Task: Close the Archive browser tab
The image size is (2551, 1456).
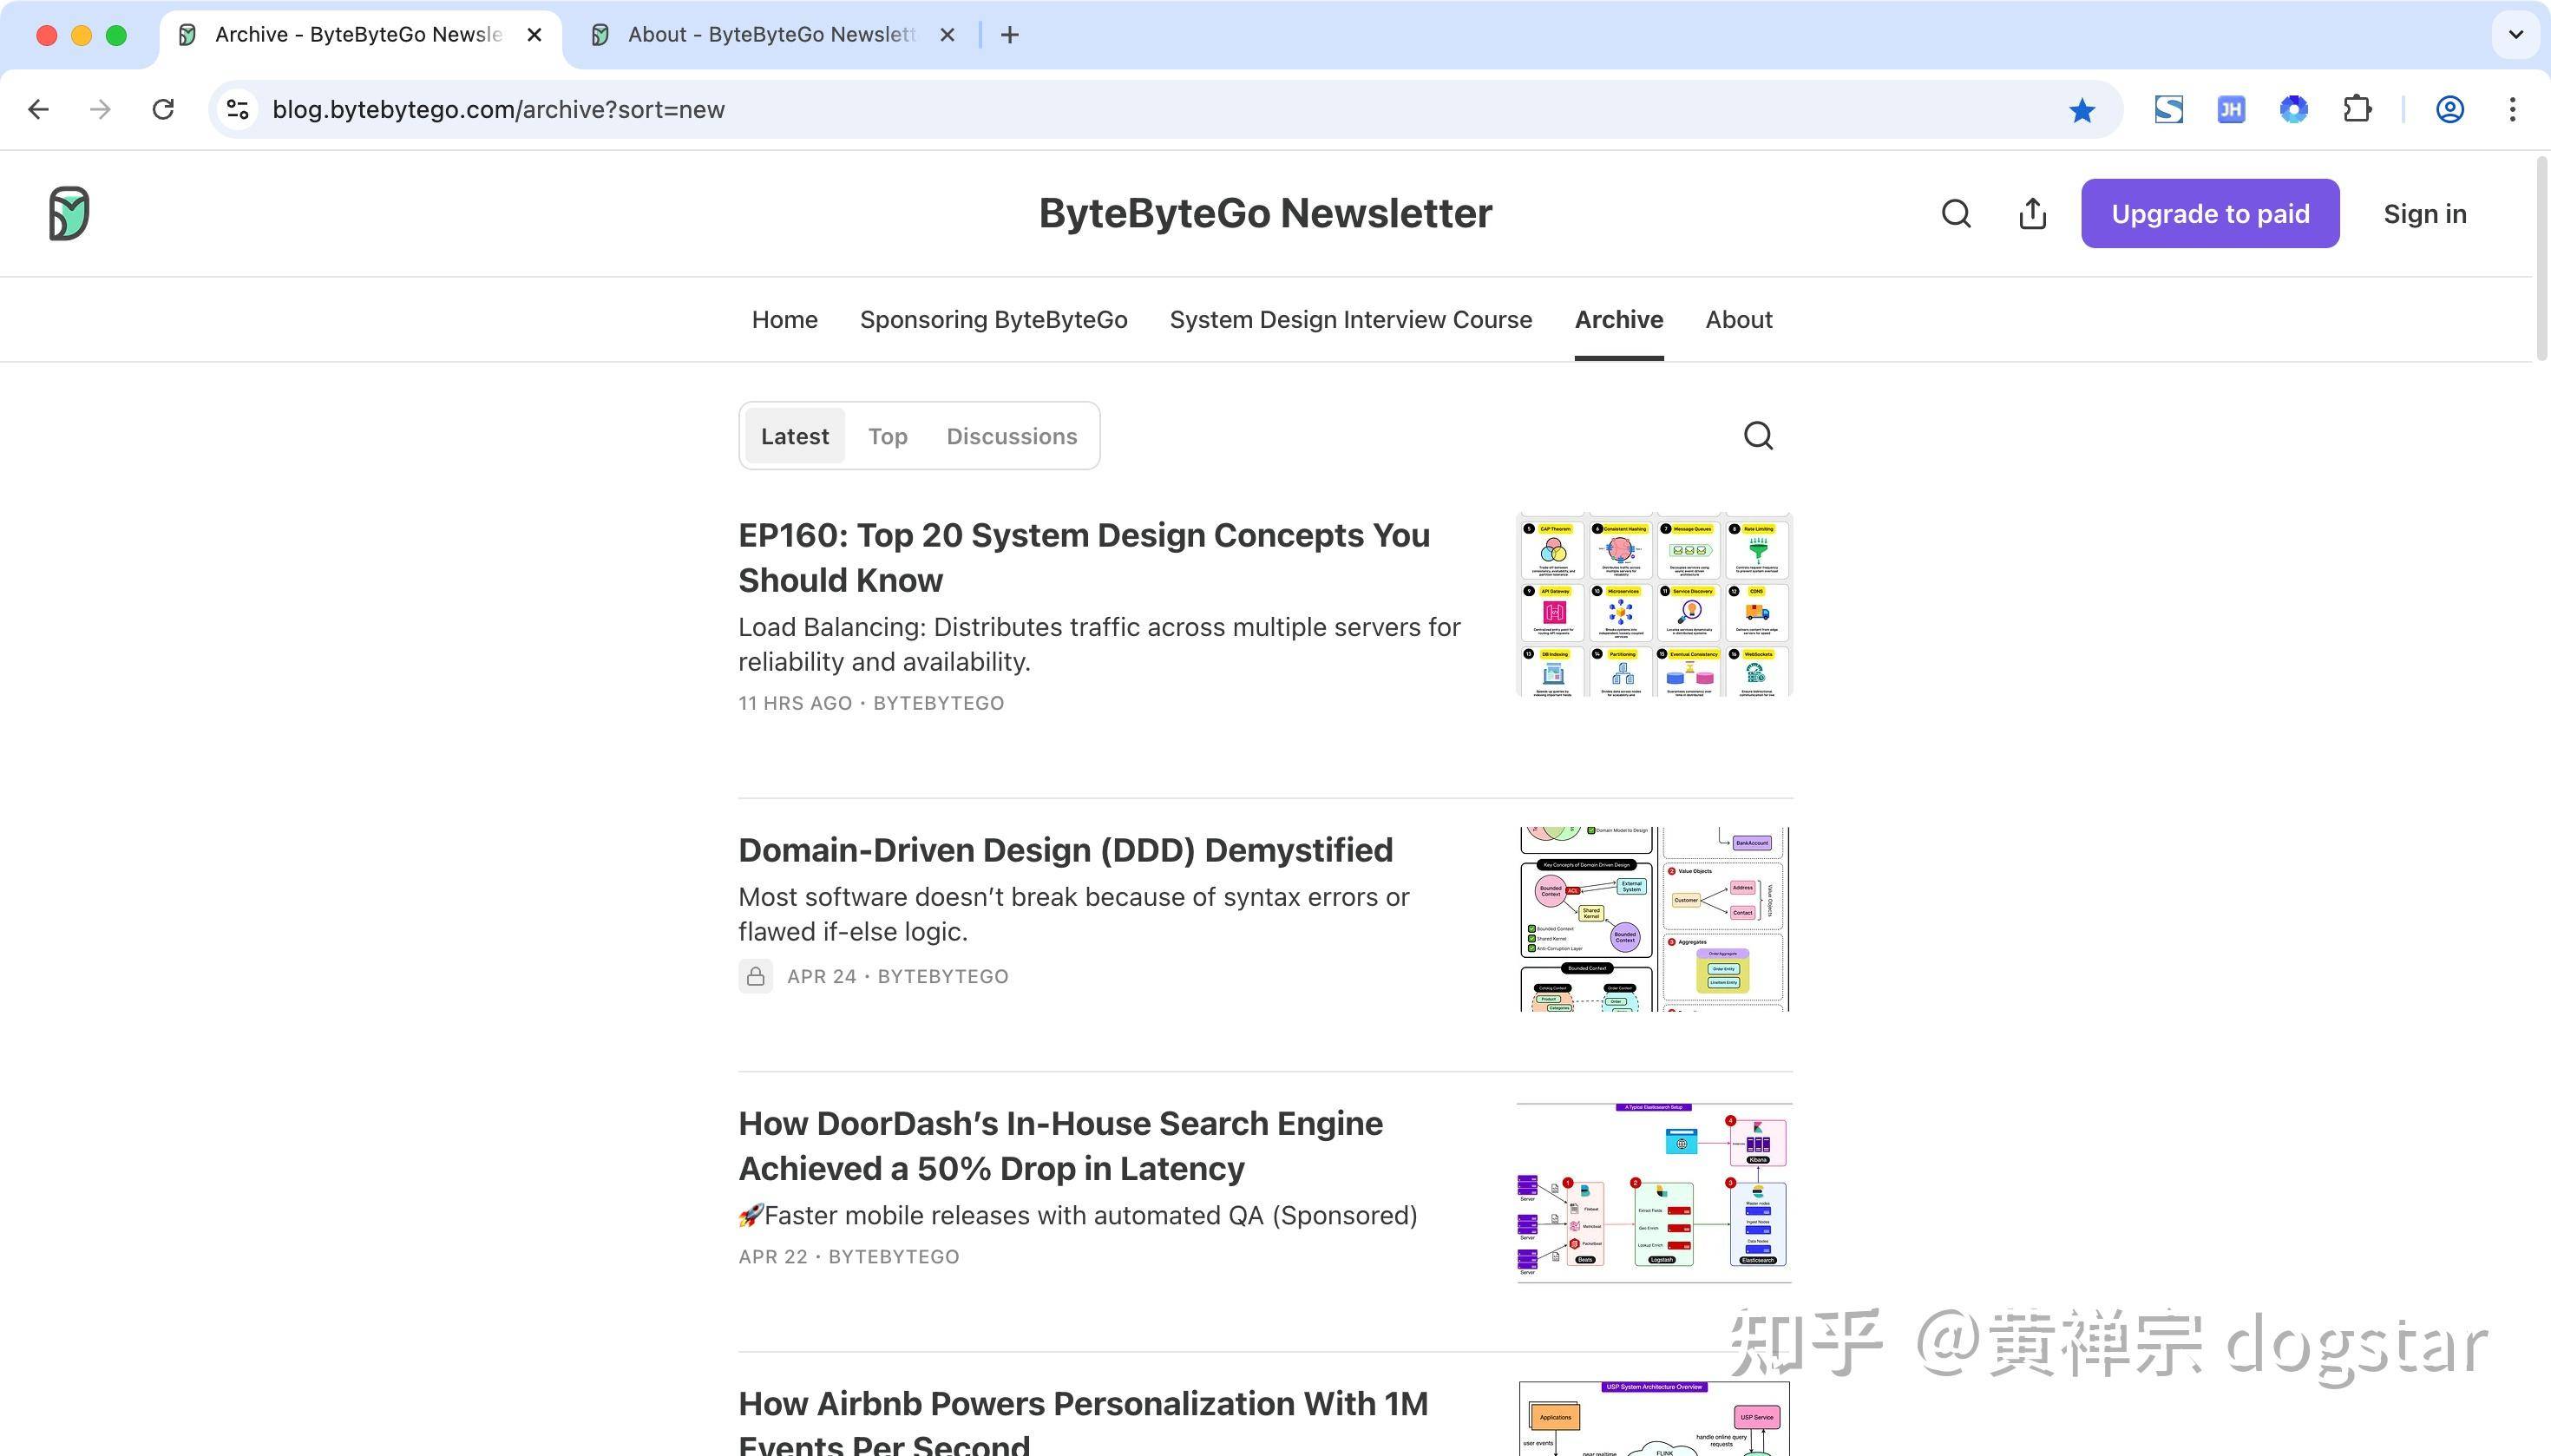Action: pyautogui.click(x=535, y=35)
